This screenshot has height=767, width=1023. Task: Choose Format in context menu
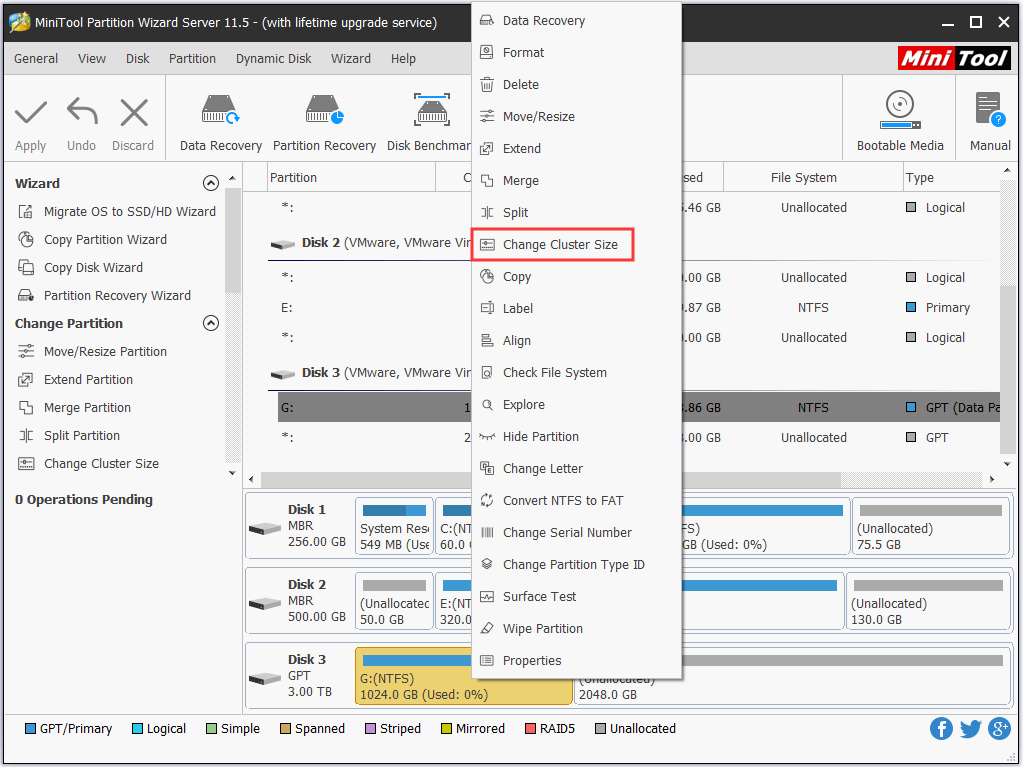pyautogui.click(x=577, y=53)
